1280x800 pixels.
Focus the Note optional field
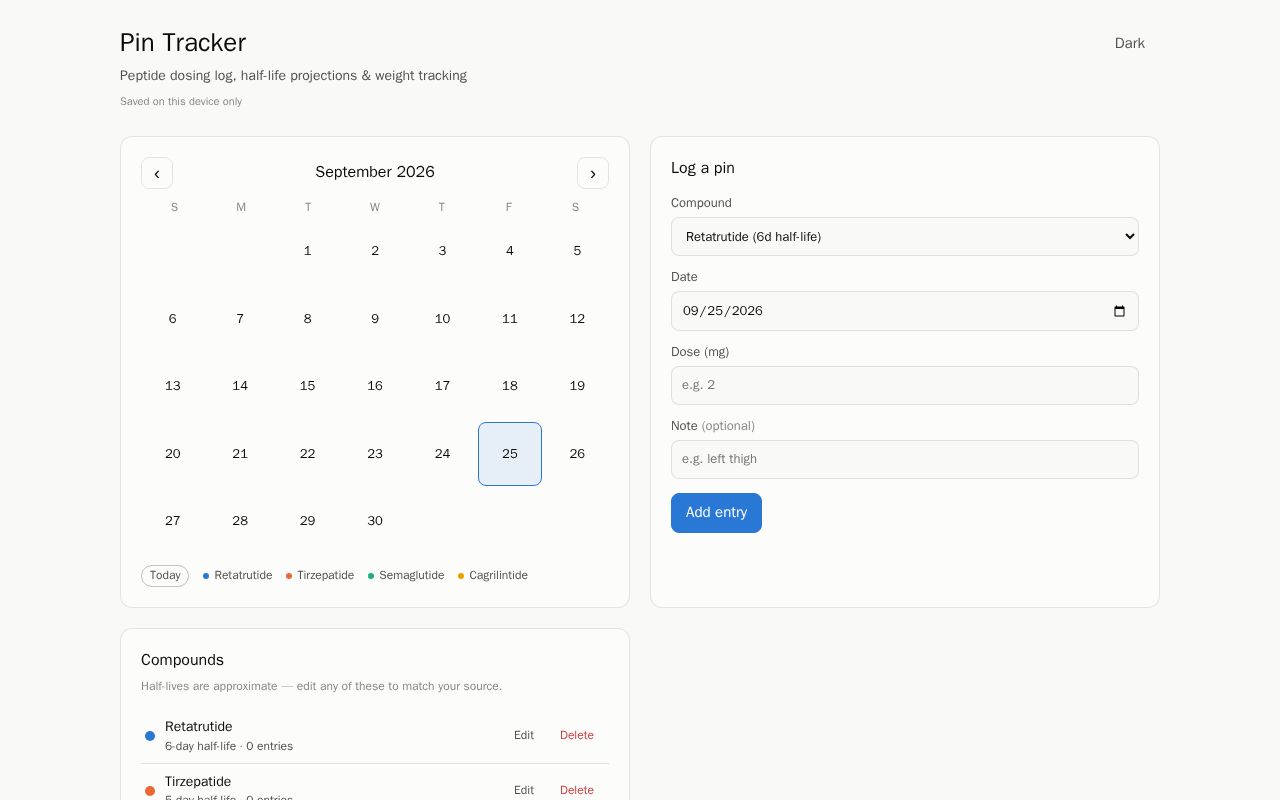coord(905,459)
